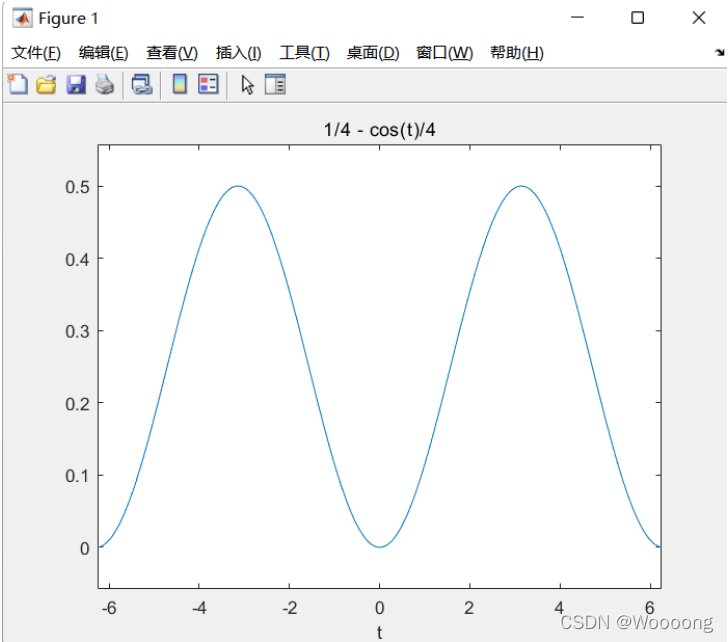Expand the 工具(T) menu
728x642 pixels.
click(x=304, y=53)
